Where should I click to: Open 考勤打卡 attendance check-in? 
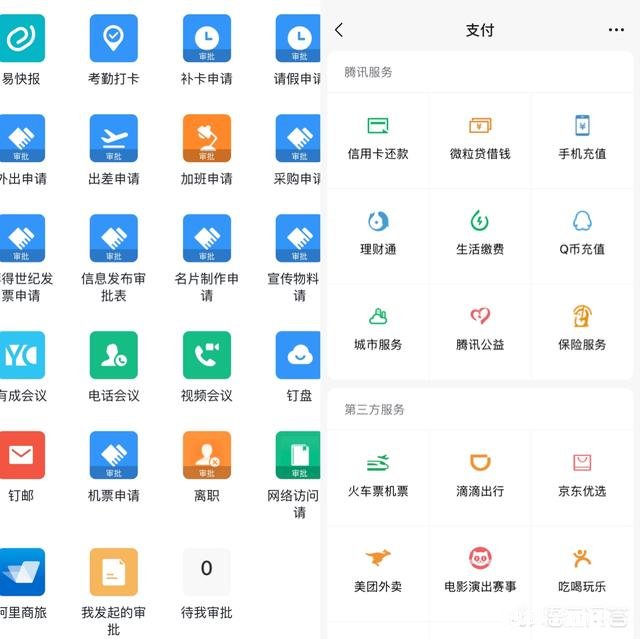coord(113,38)
